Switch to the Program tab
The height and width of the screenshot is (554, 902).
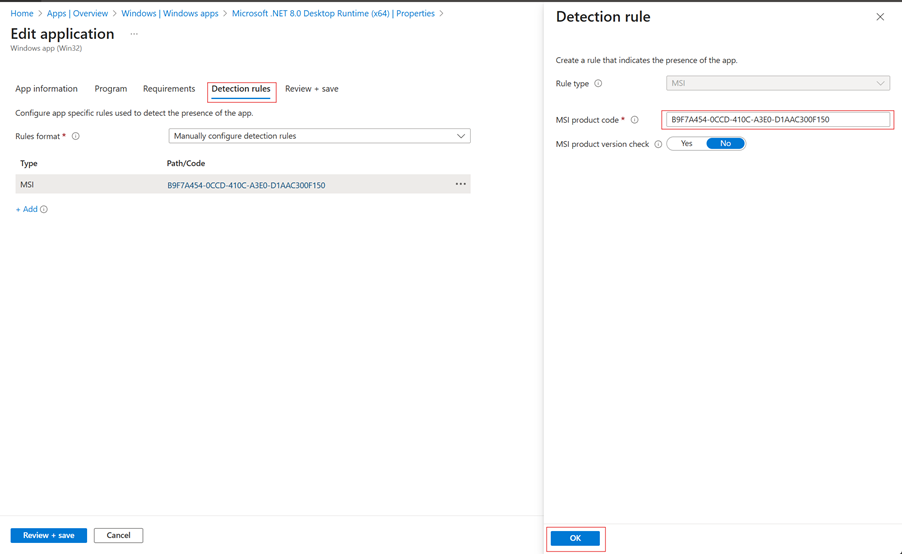pos(110,89)
